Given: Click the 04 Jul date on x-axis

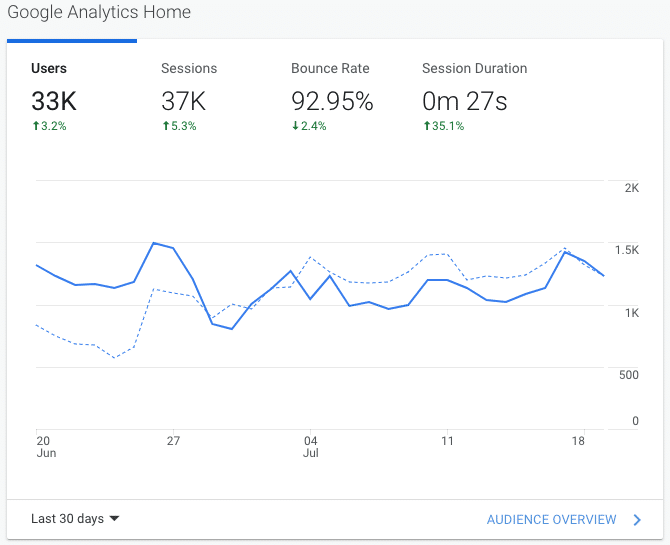Looking at the screenshot, I should tap(311, 446).
